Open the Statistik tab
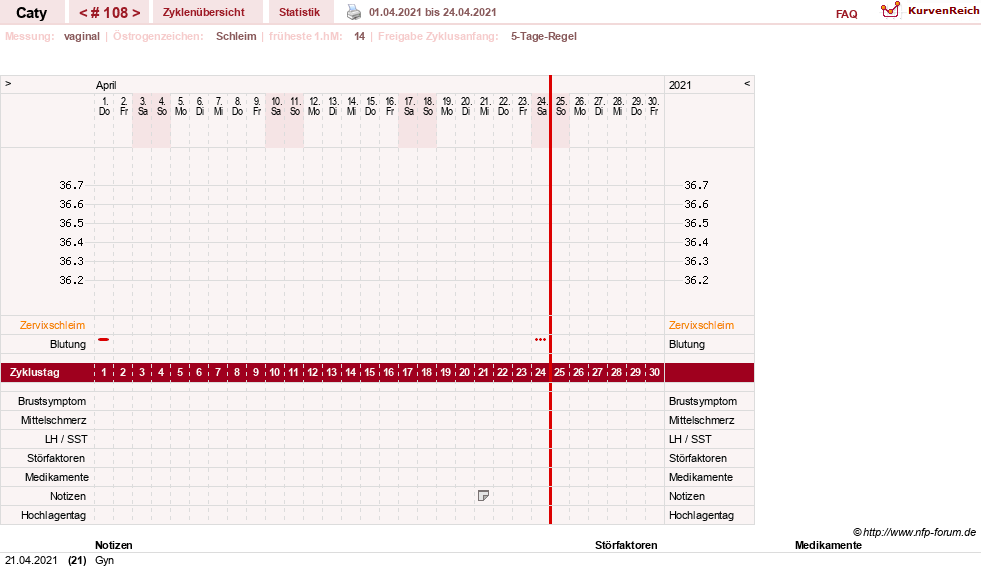Image resolution: width=981 pixels, height=584 pixels. pyautogui.click(x=299, y=12)
